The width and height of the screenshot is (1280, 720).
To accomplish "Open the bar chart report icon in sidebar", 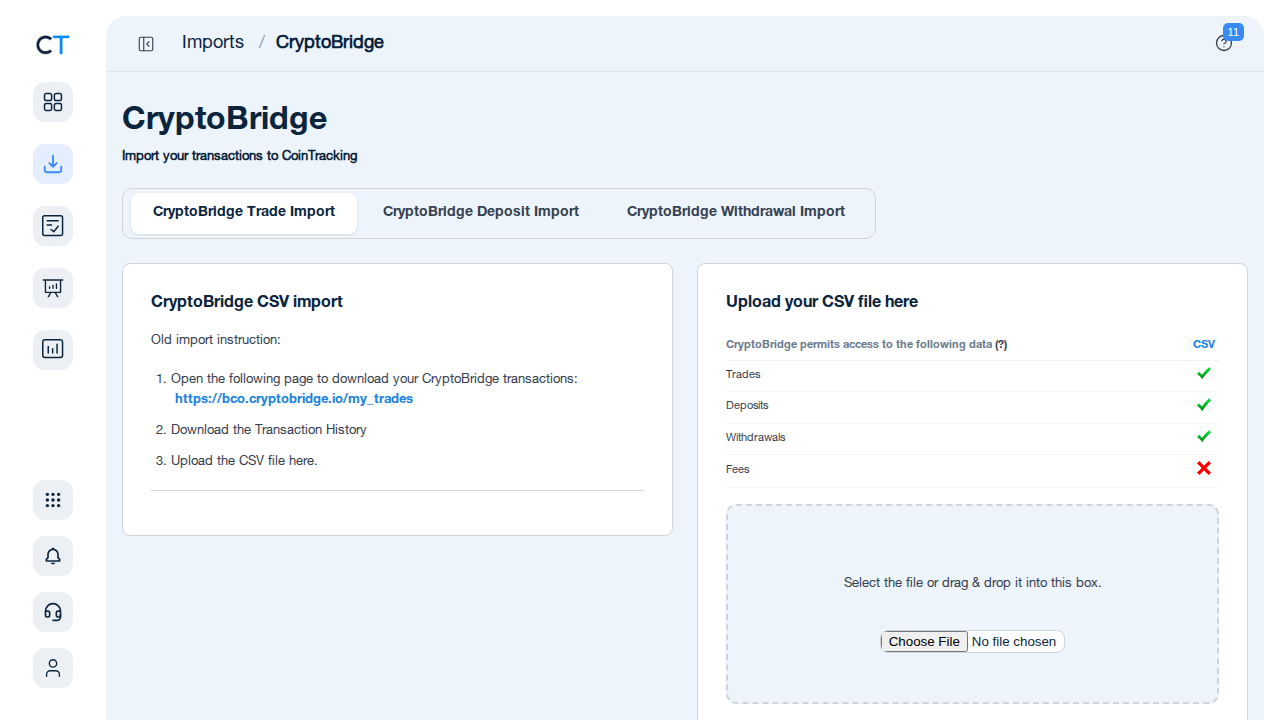I will click(53, 350).
